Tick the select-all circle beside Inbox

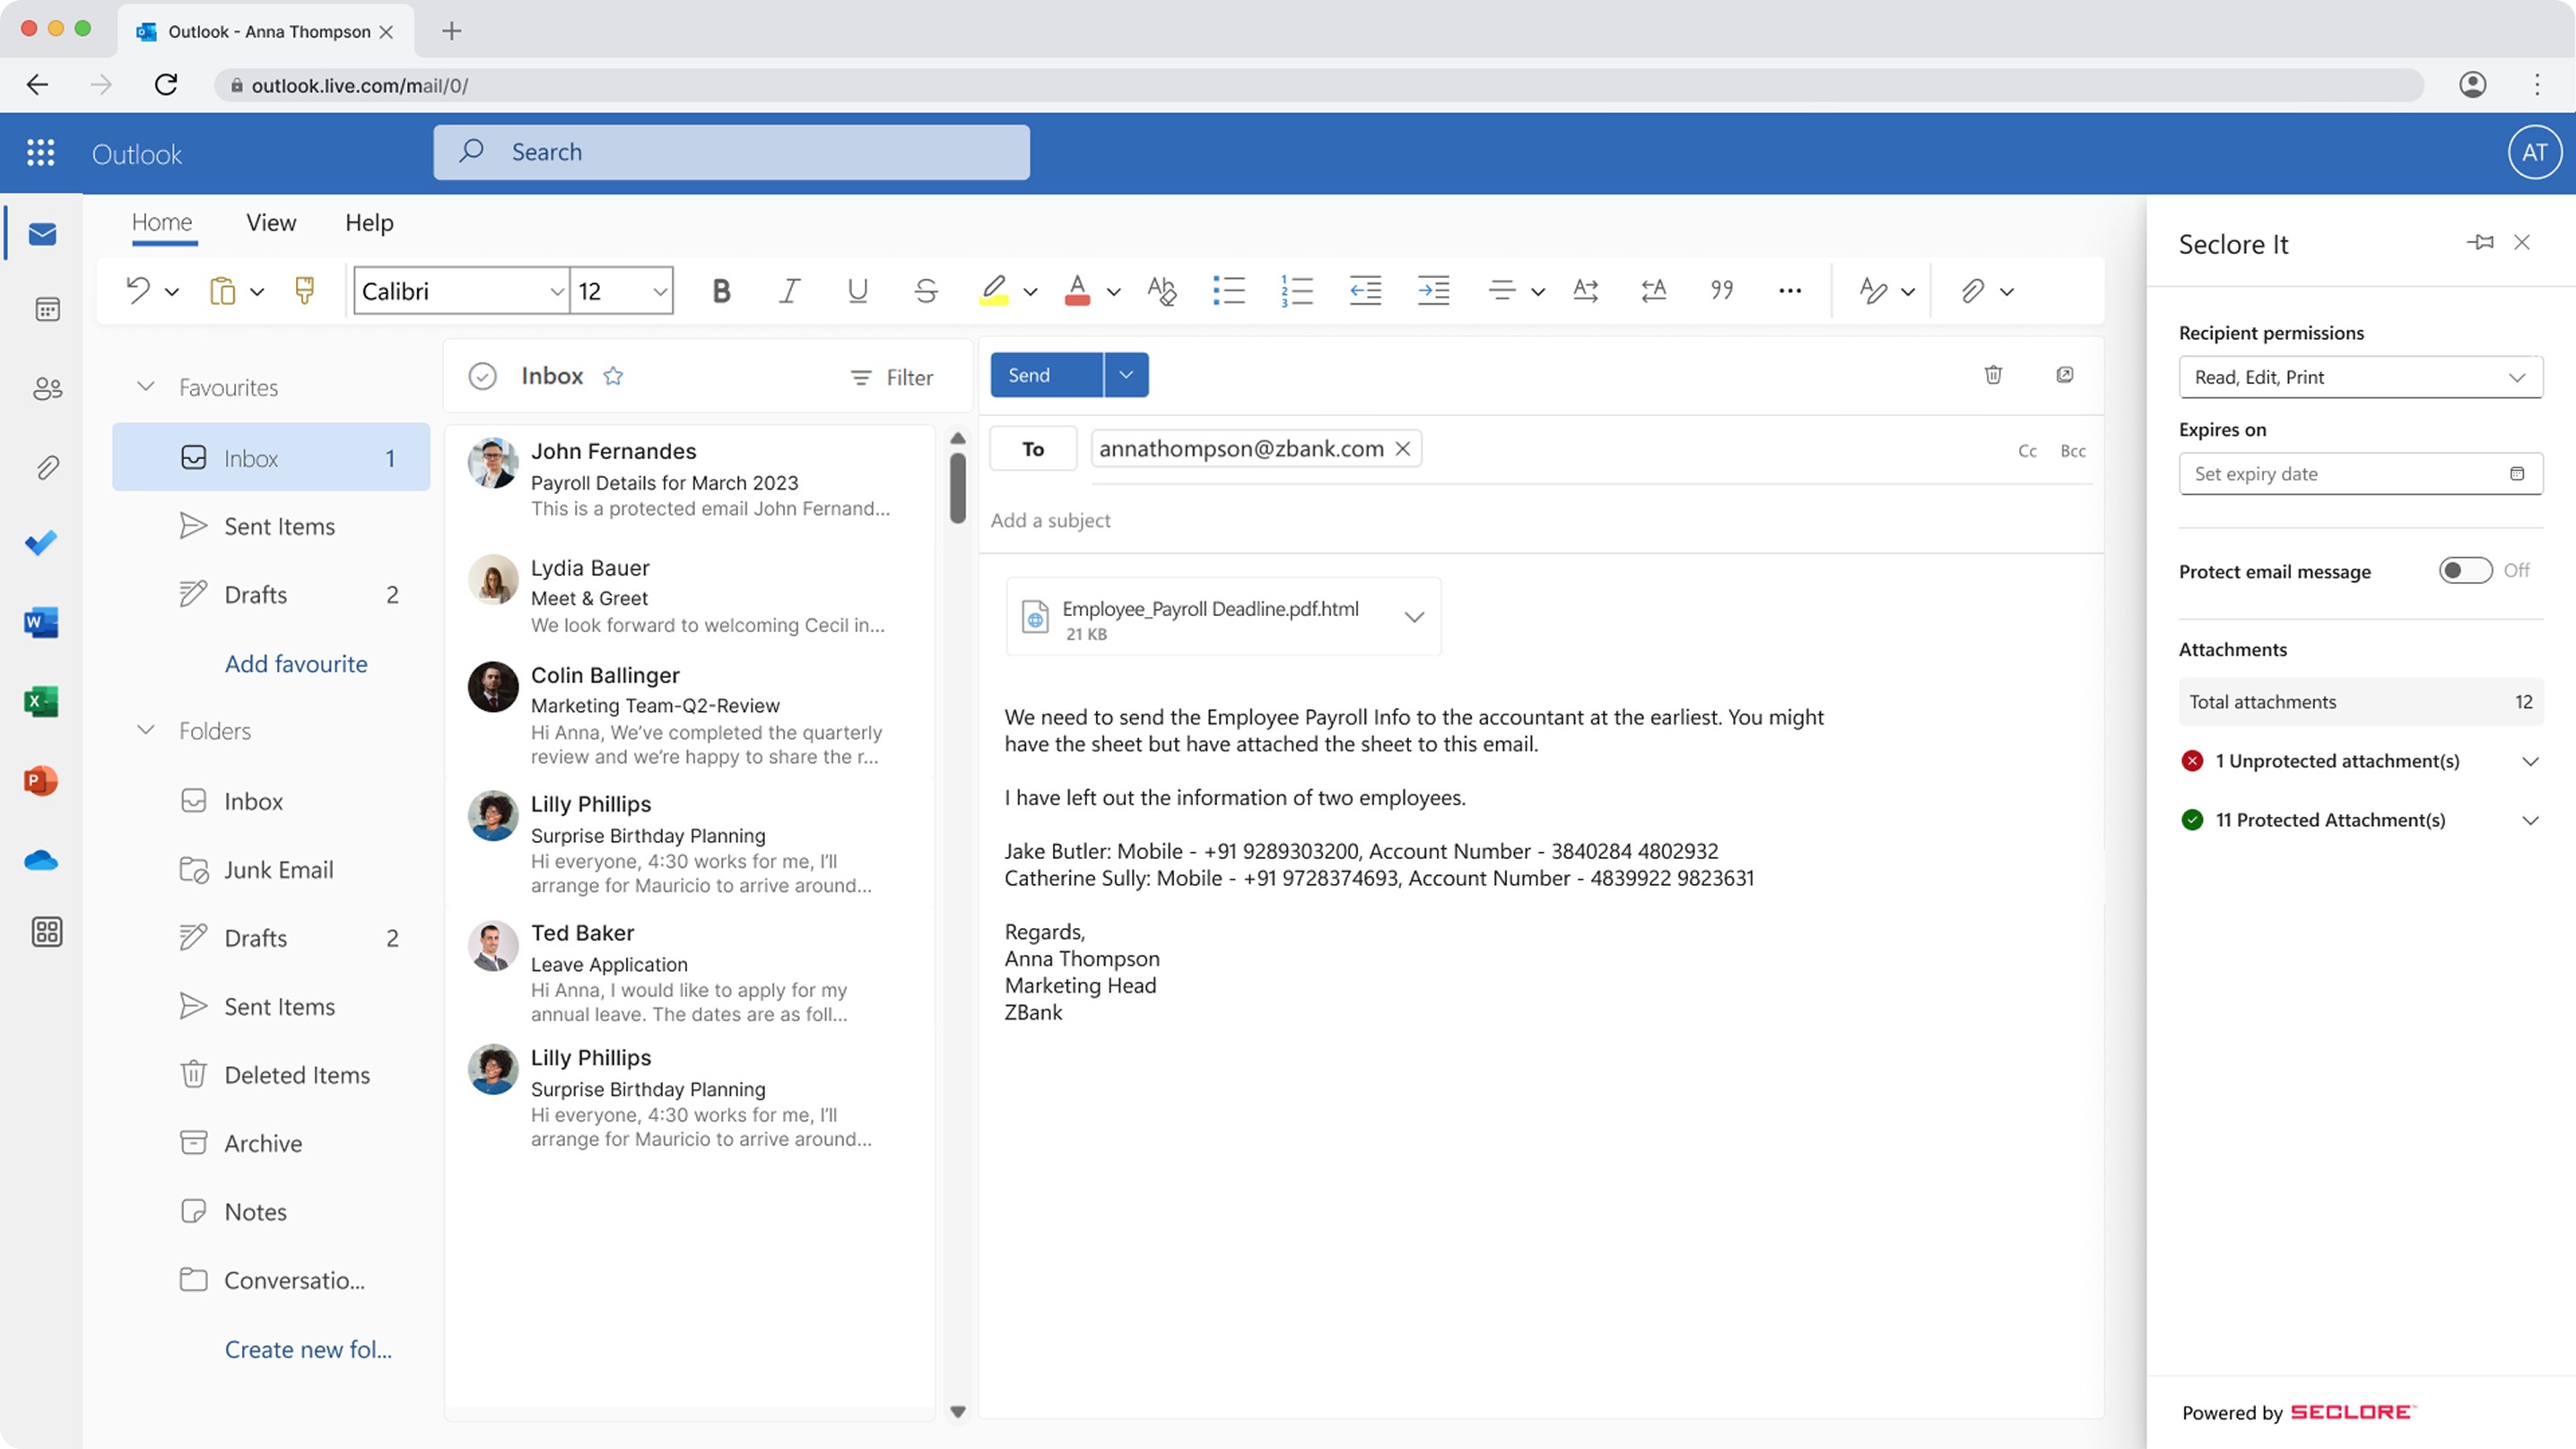point(482,376)
